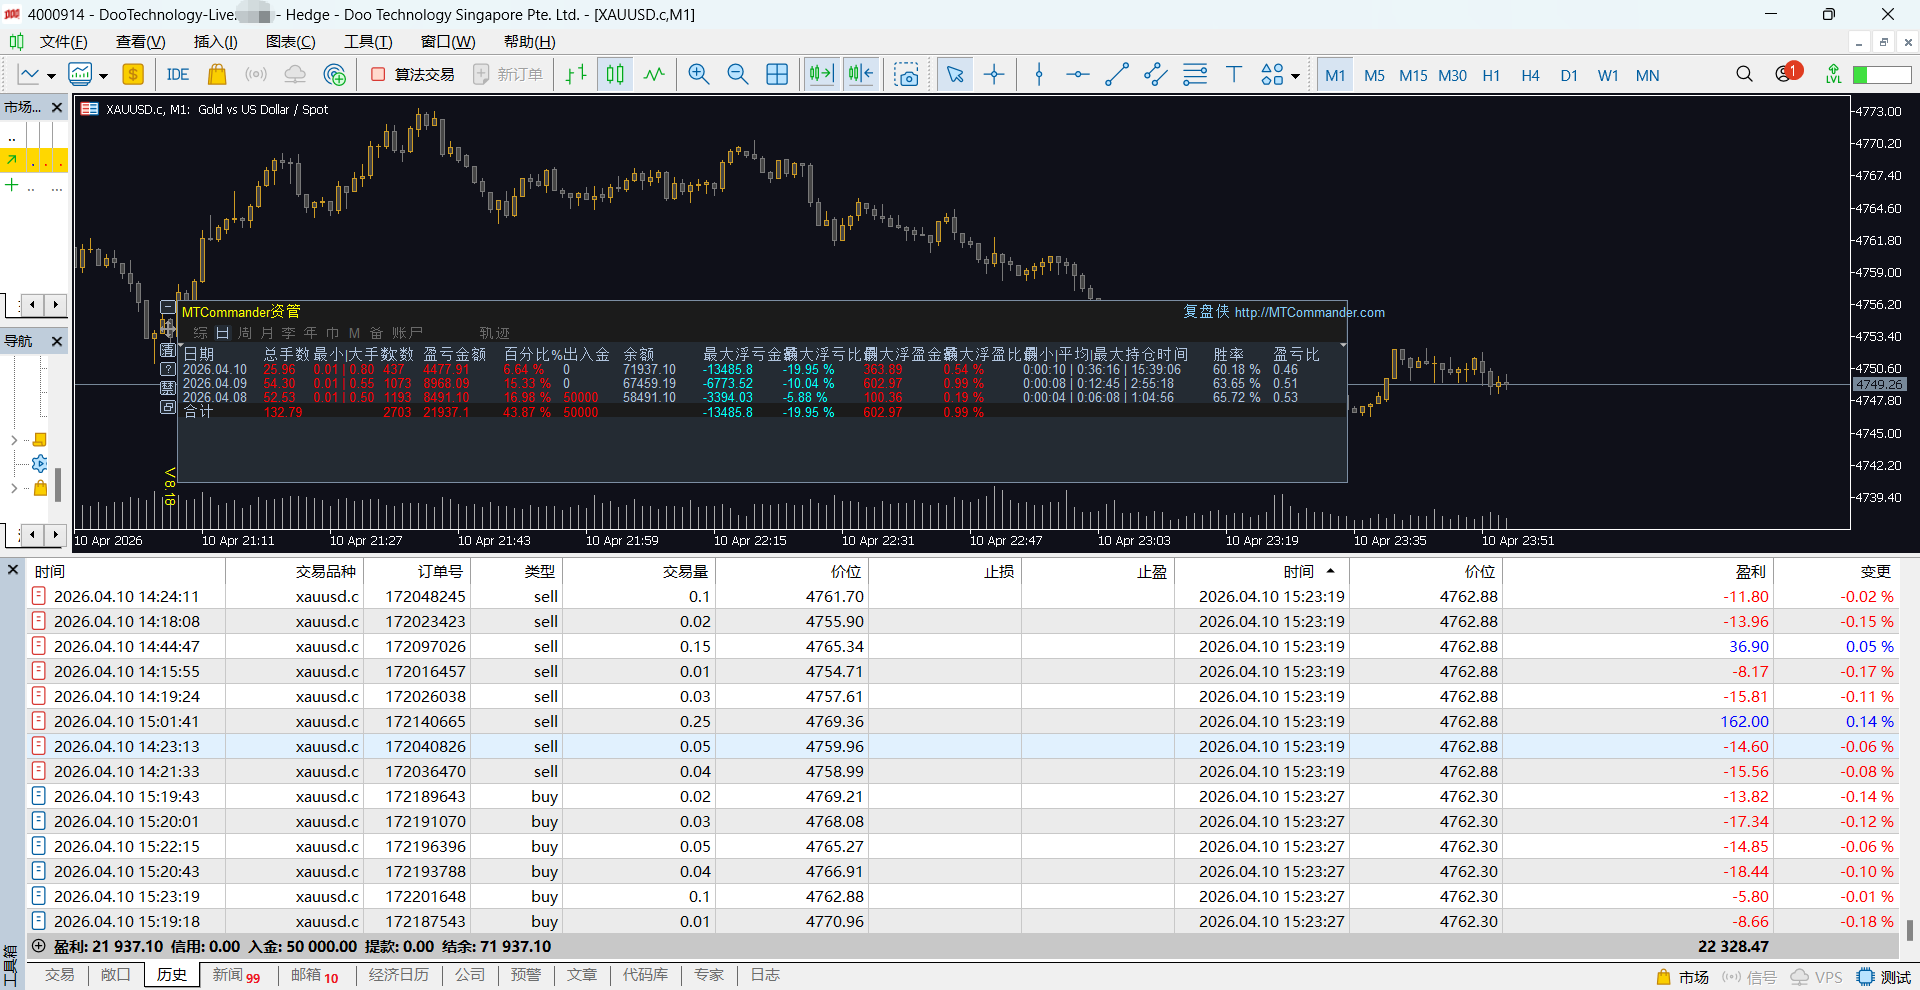Click the Zoom In magnifier icon
This screenshot has width=1920, height=990.
coord(698,75)
